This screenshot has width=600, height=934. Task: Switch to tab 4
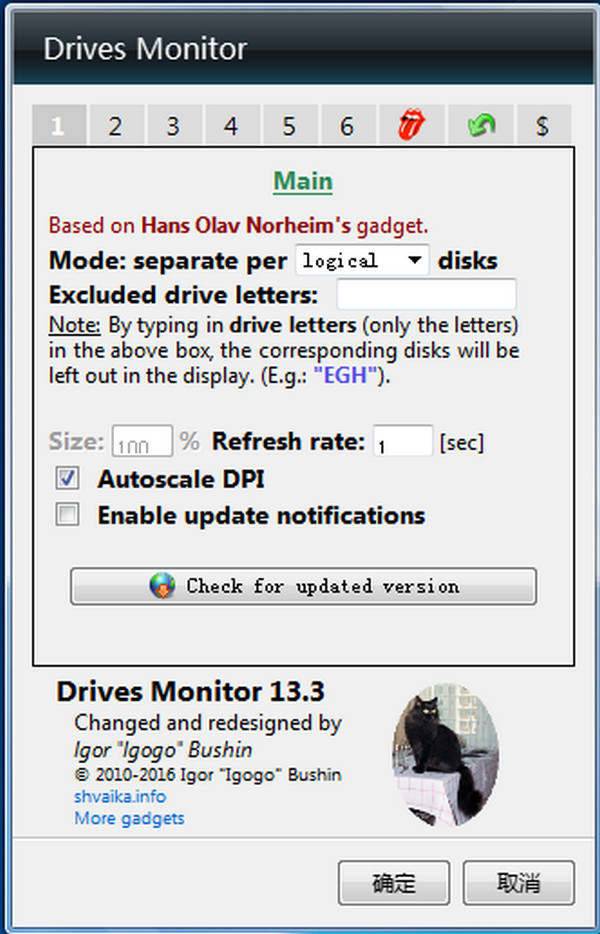pos(232,125)
